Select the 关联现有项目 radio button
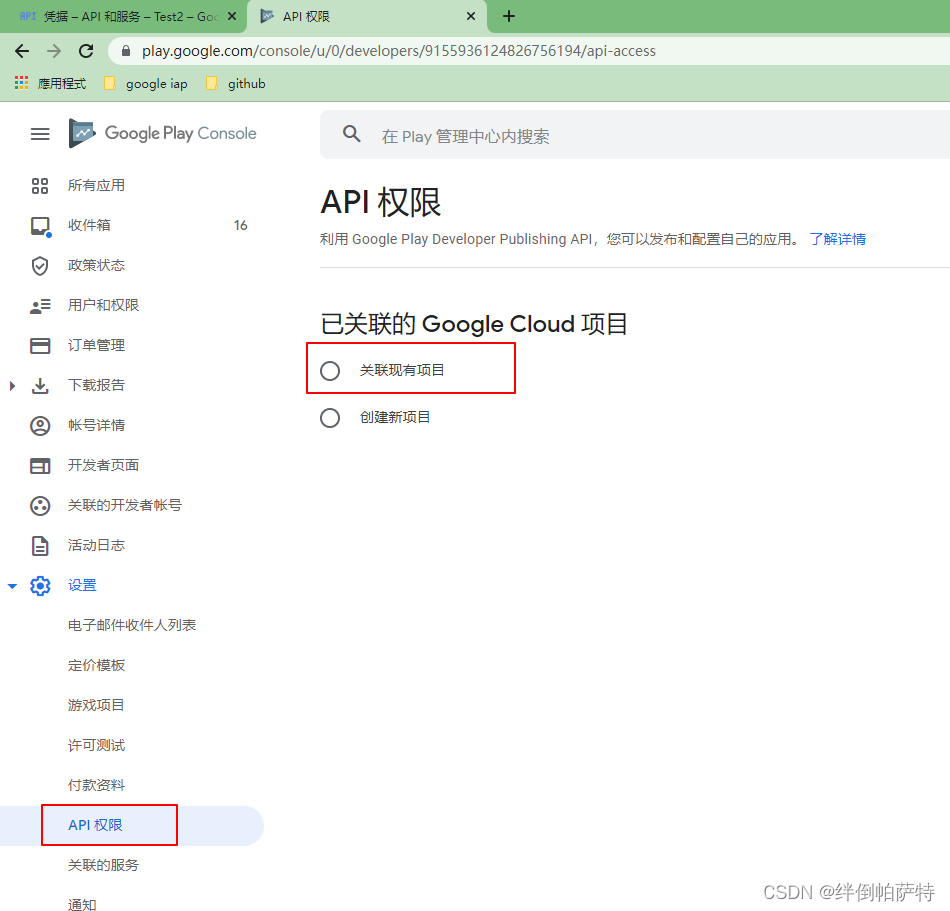950x911 pixels. [330, 371]
